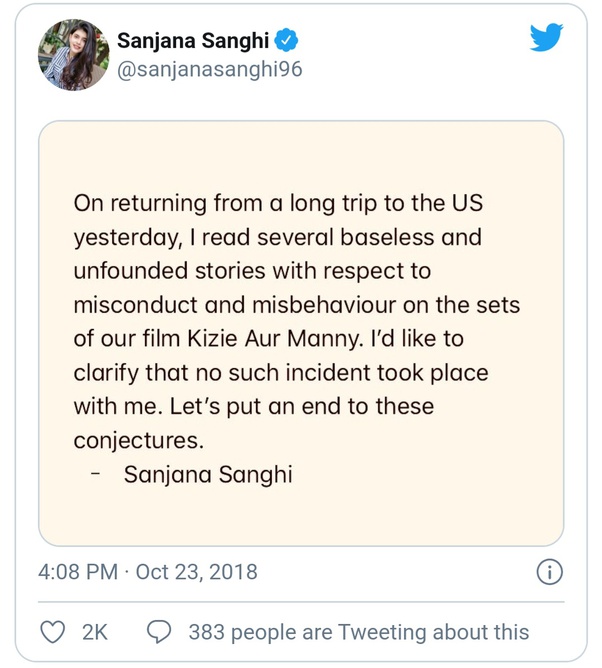Screen dimensions: 602x668
Task: Open the @sanjanasanghi96 handle
Action: click(210, 70)
